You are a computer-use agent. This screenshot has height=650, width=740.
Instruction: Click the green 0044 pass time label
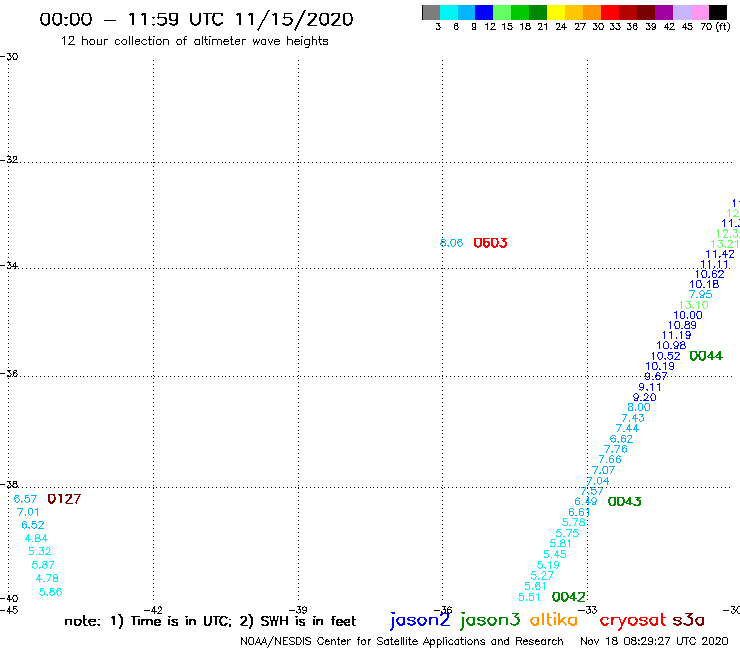click(706, 356)
